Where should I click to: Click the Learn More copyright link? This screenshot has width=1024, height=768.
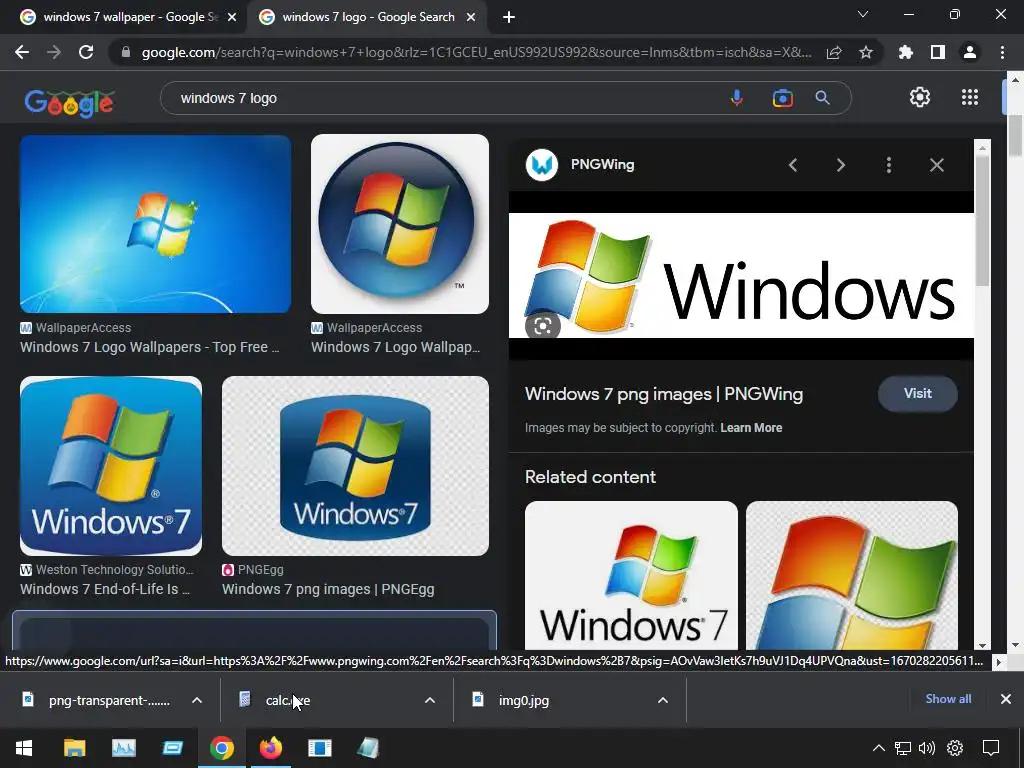(x=751, y=428)
